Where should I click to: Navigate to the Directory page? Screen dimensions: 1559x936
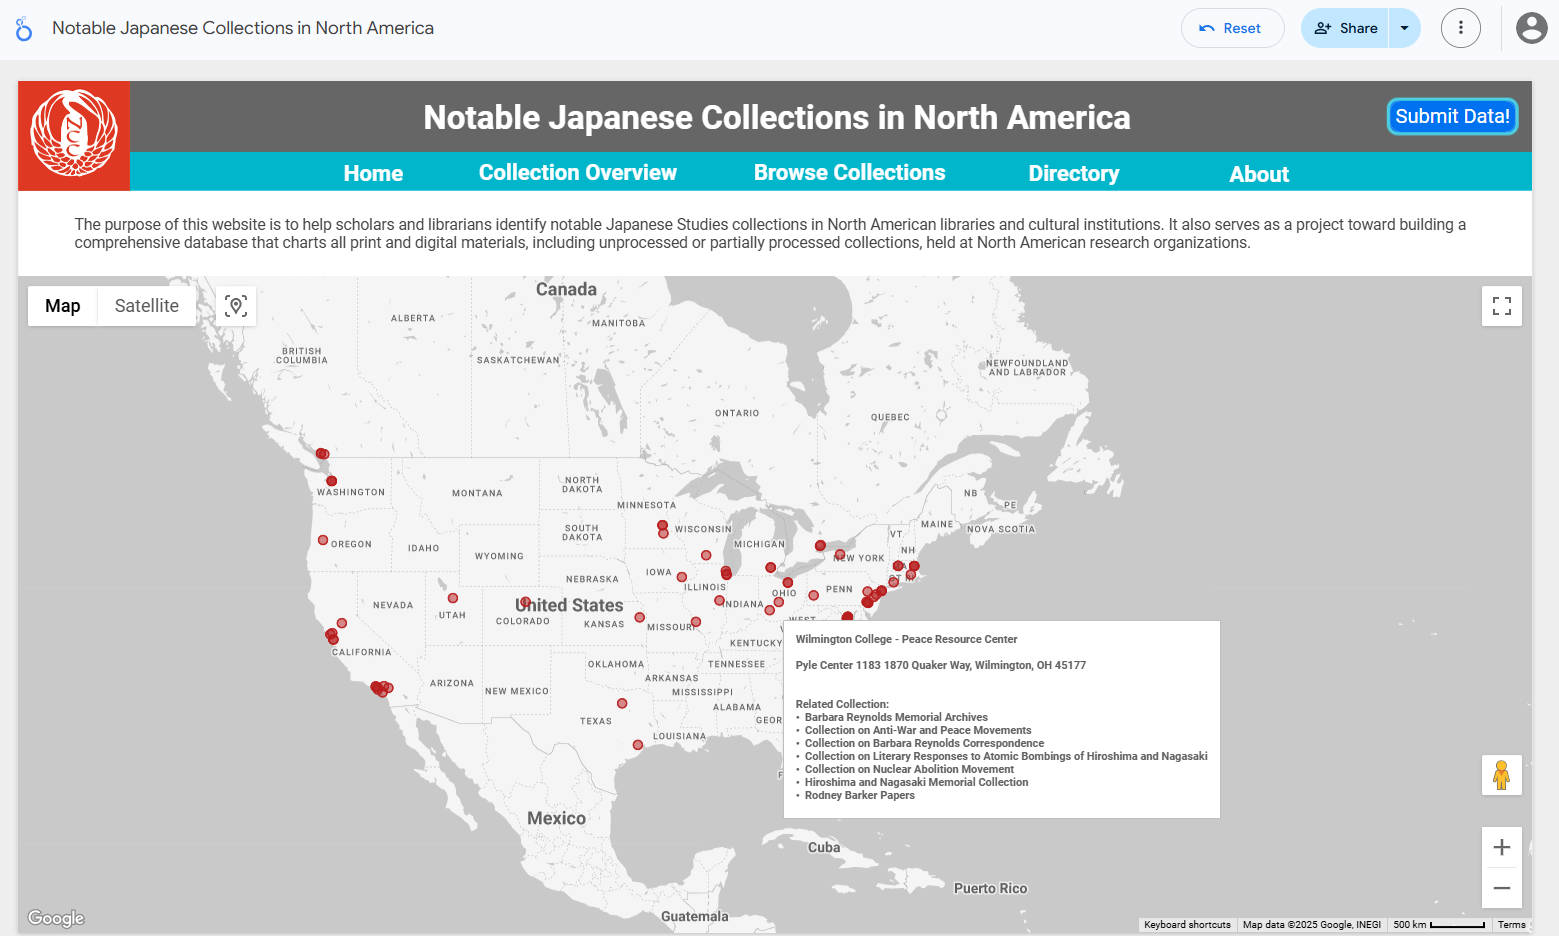1073,174
